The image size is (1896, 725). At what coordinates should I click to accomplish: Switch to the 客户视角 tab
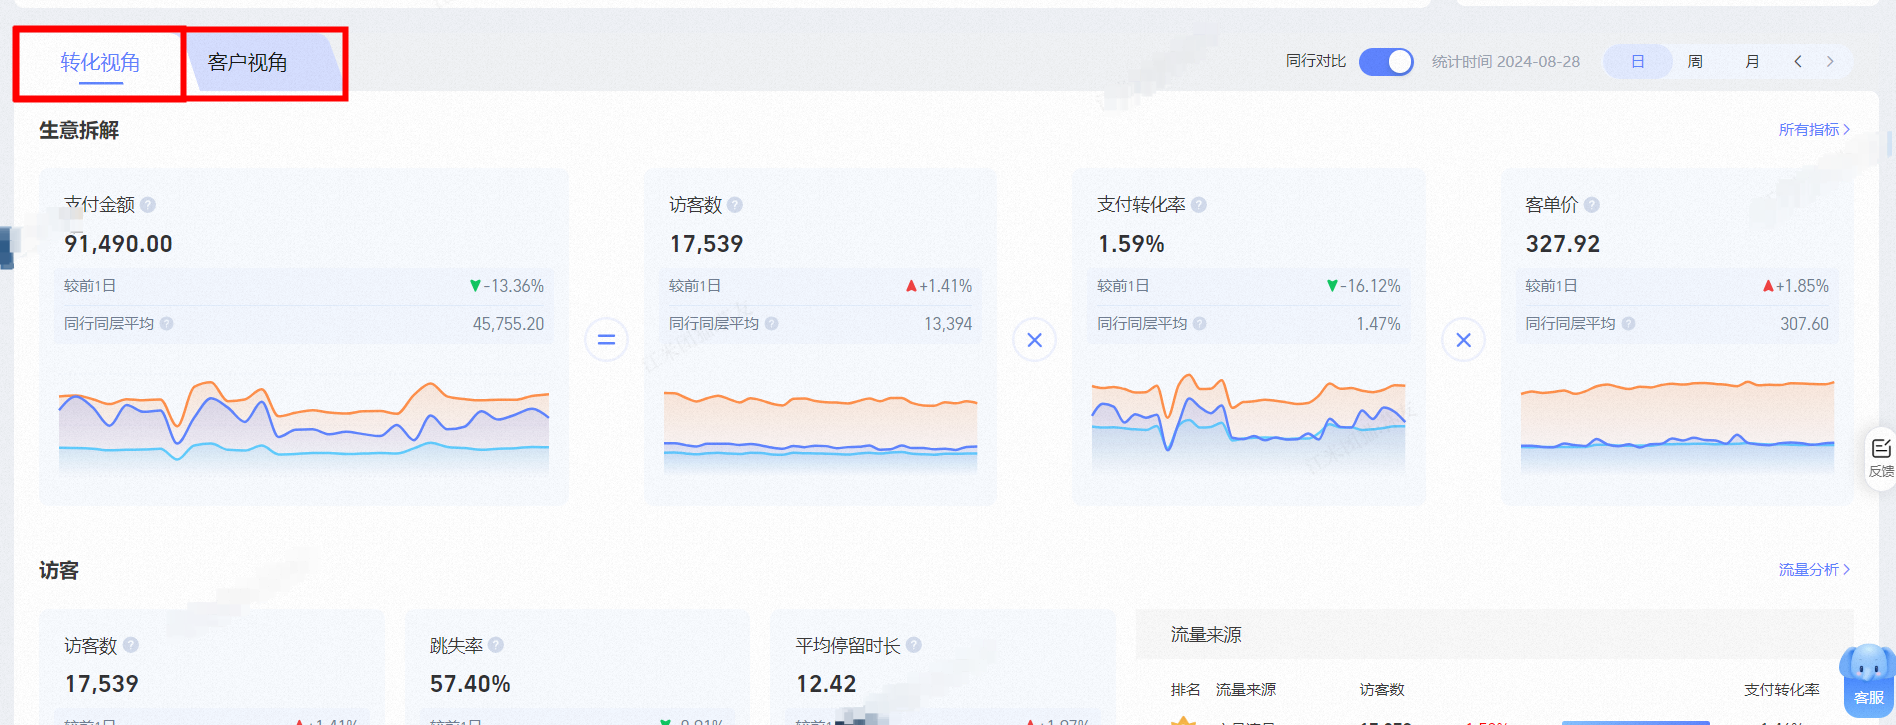(x=247, y=63)
